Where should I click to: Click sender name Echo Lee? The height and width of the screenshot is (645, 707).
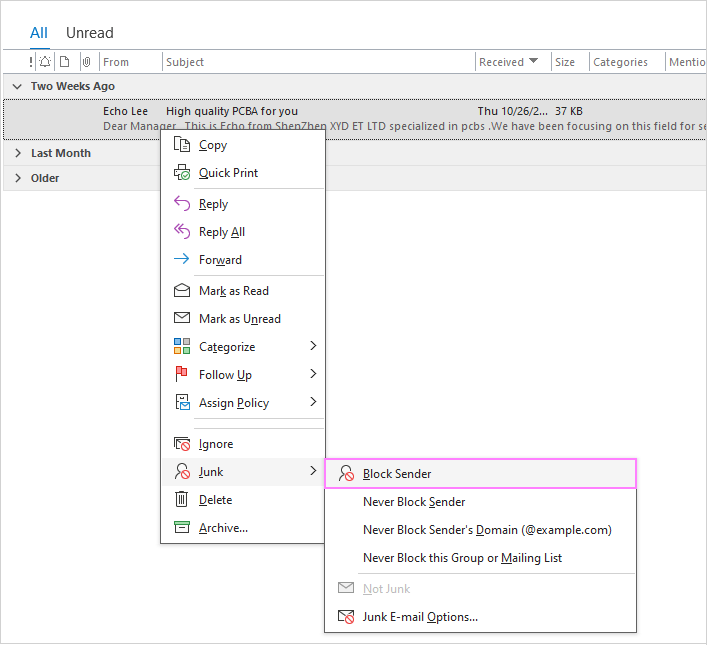pyautogui.click(x=125, y=111)
